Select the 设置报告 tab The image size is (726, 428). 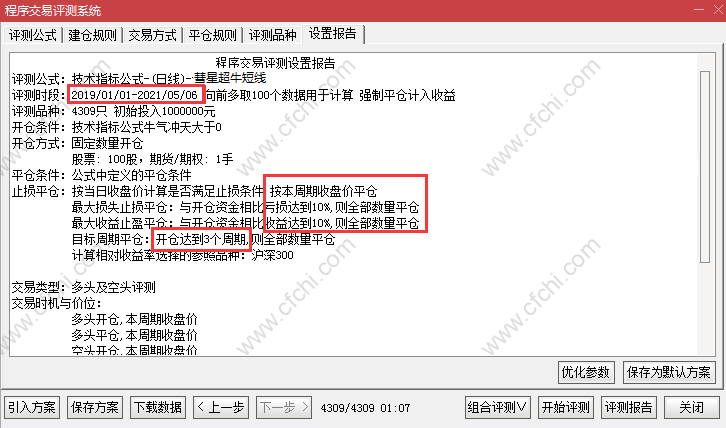pyautogui.click(x=333, y=34)
